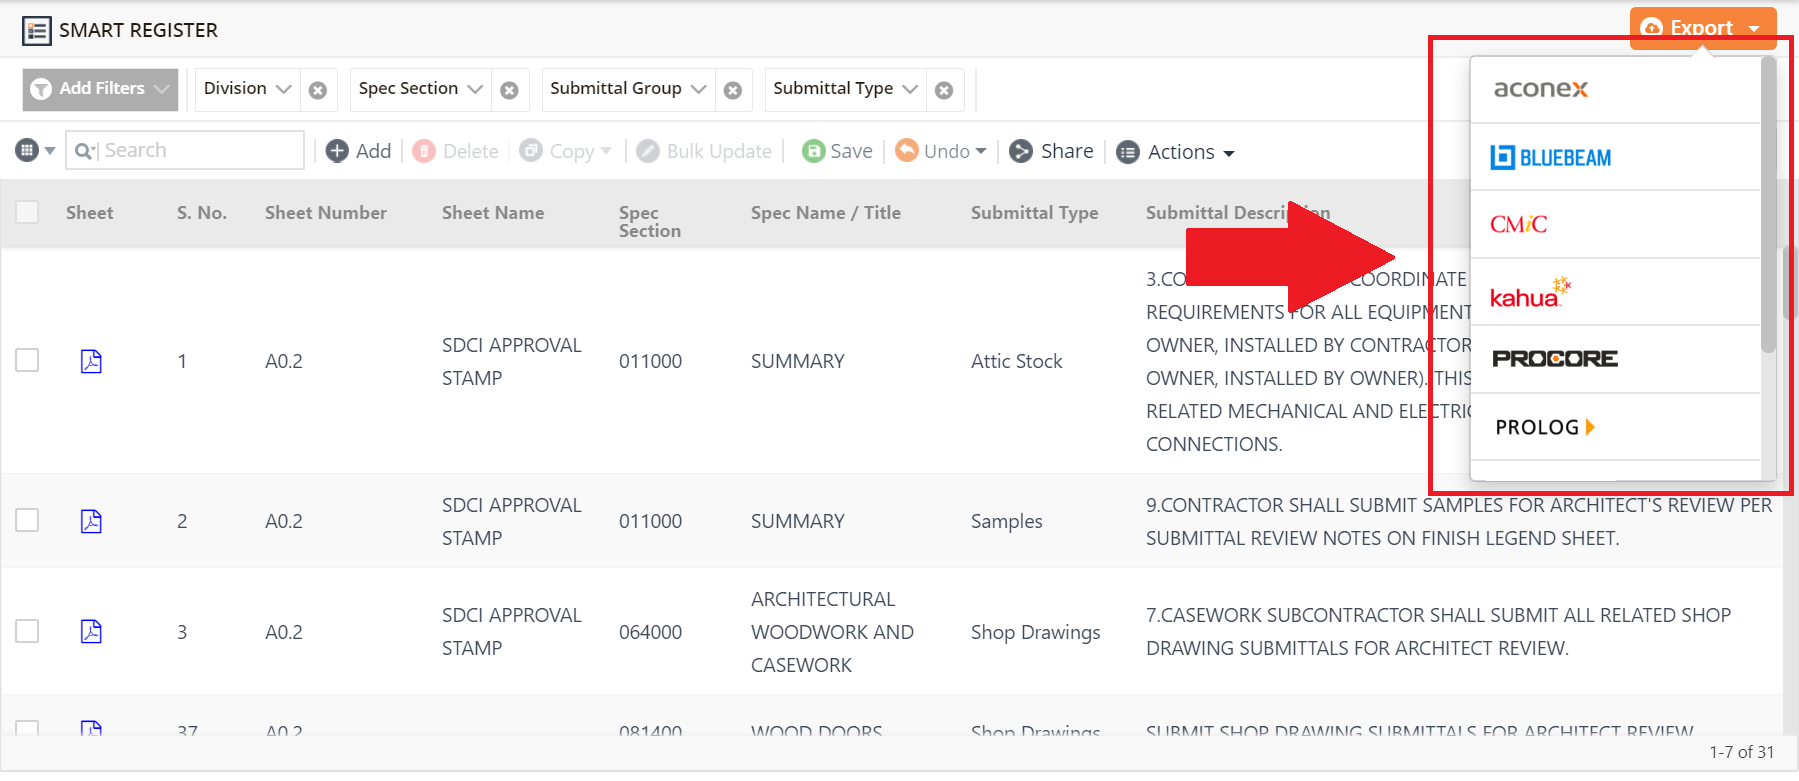The image size is (1799, 781).
Task: Sort by the Spec Name / Title header
Action: click(x=826, y=213)
